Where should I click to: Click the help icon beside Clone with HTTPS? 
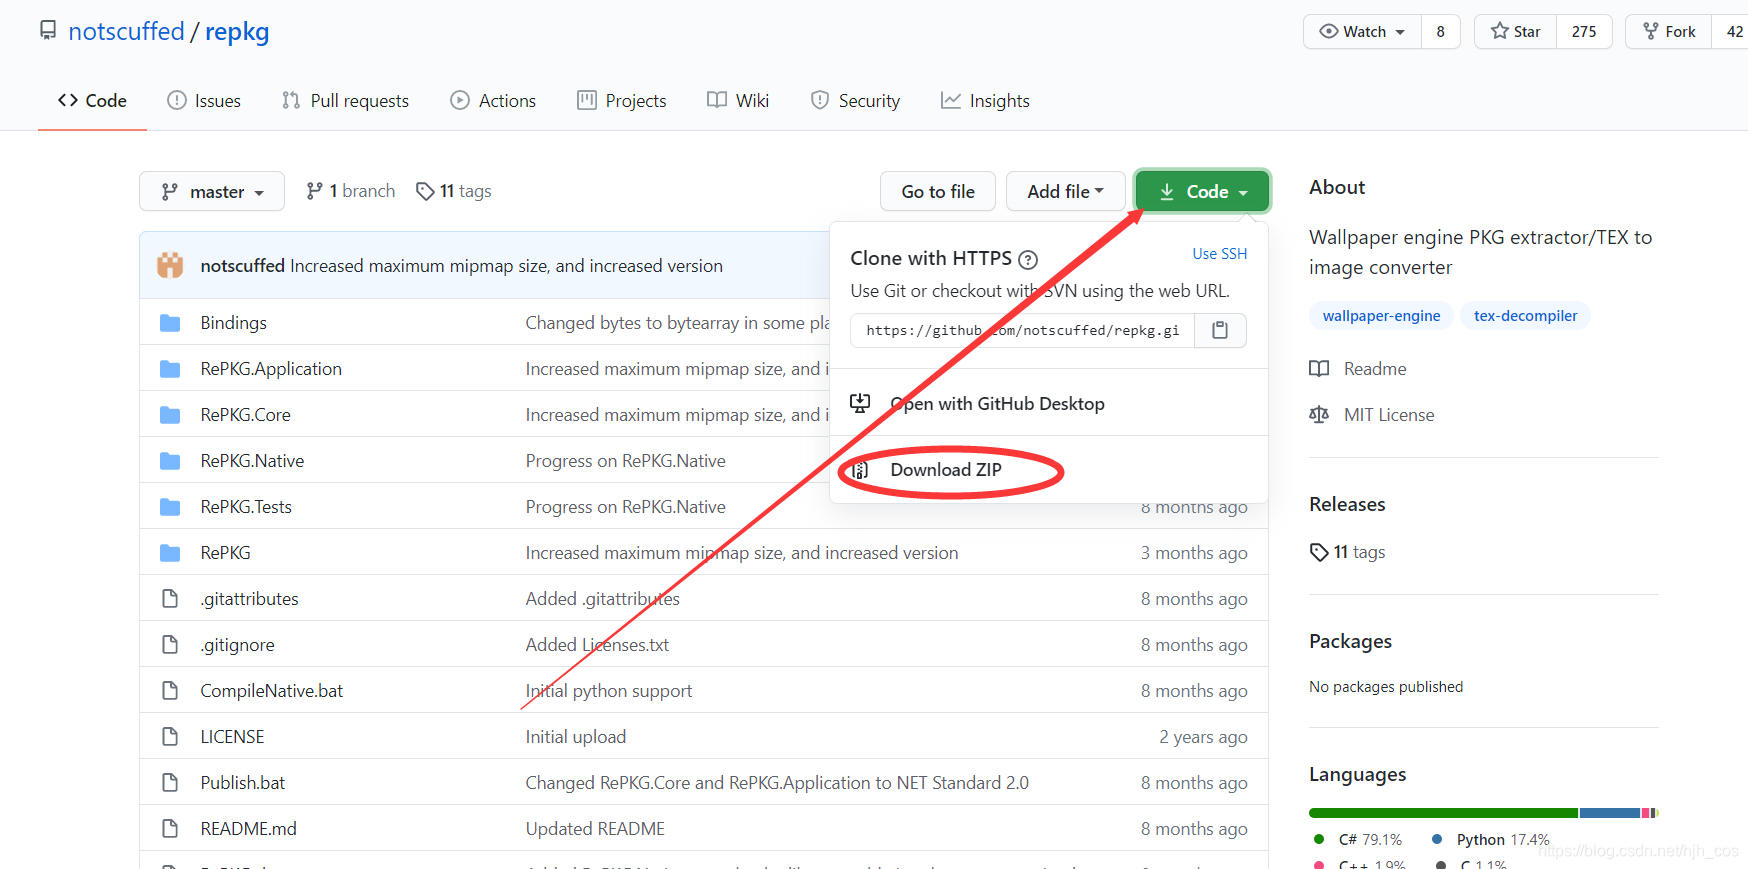coord(1028,260)
